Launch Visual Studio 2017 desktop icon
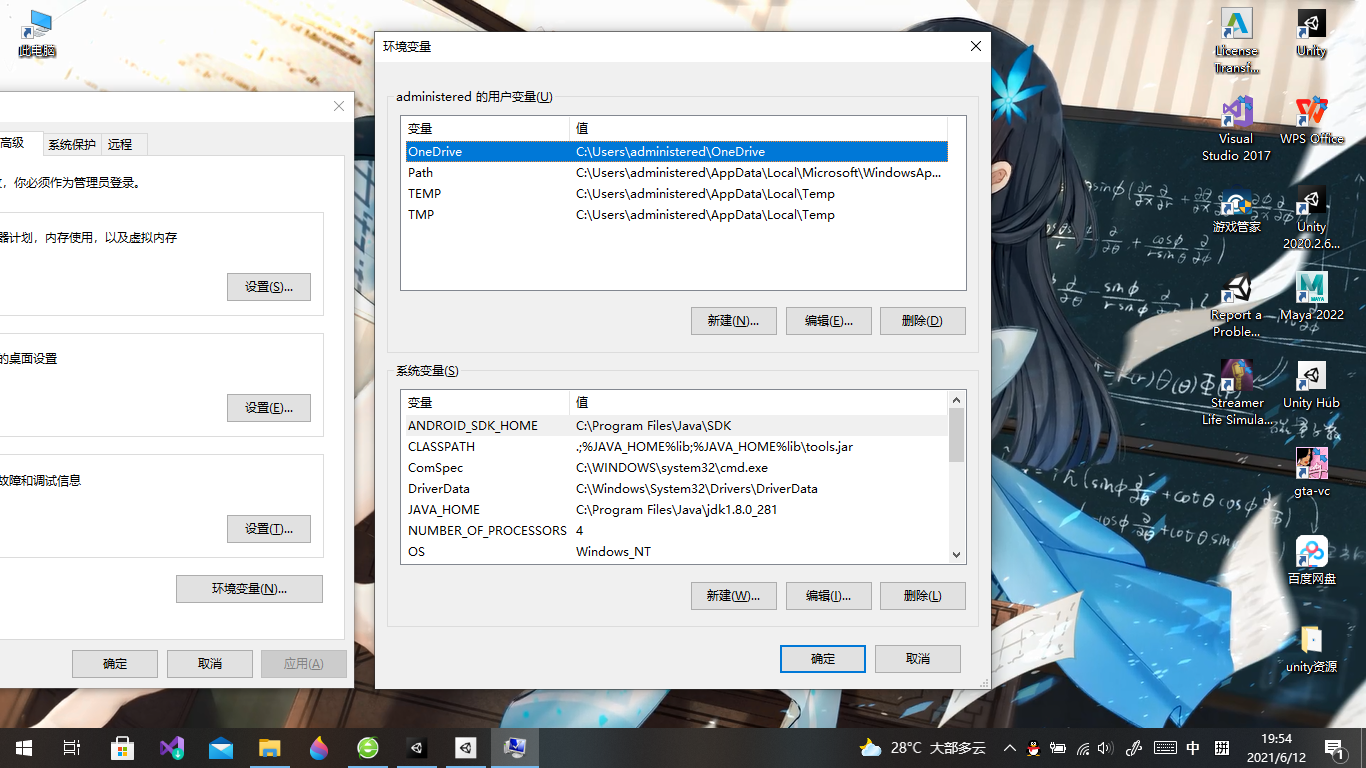Screen dimensions: 1366x768 click(1236, 129)
